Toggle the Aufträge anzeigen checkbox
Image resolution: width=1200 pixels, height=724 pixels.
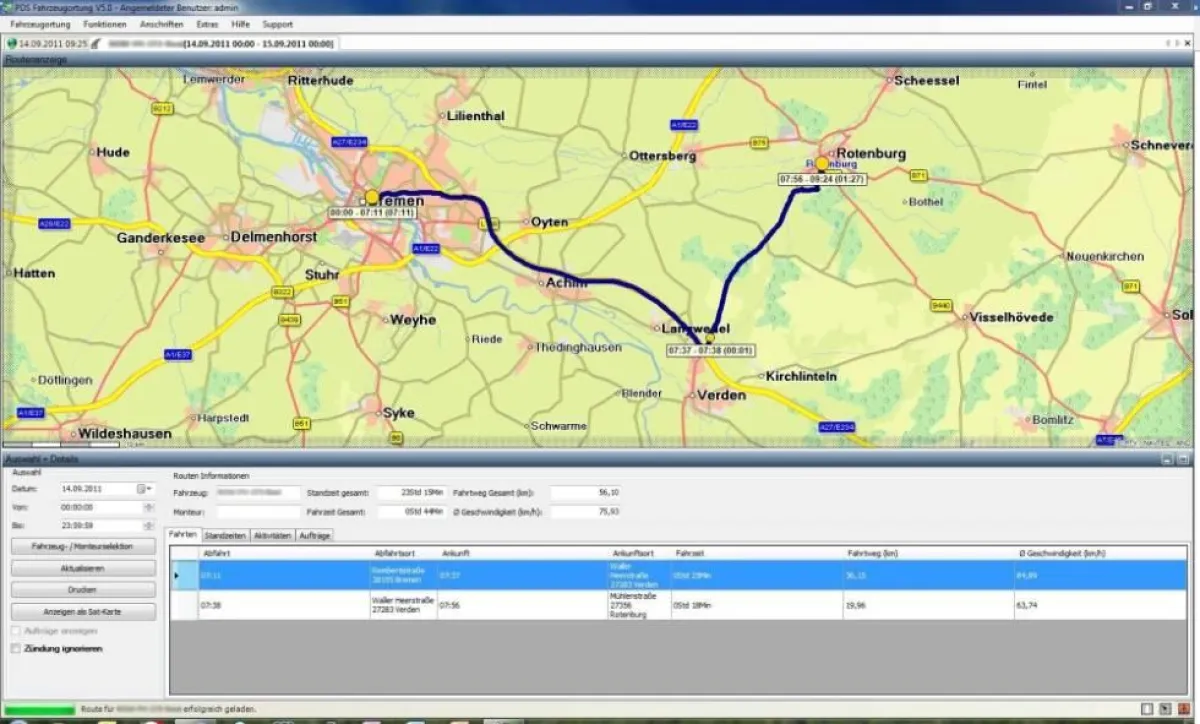(x=15, y=631)
